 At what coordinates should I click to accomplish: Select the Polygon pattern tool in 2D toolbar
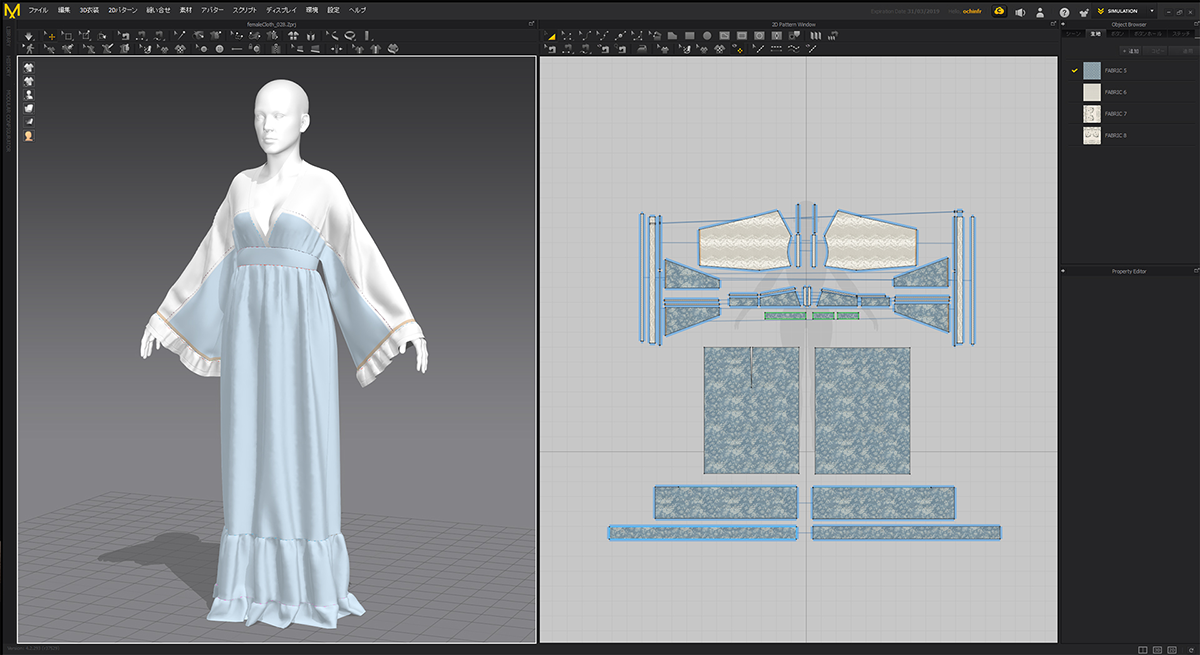pyautogui.click(x=672, y=36)
